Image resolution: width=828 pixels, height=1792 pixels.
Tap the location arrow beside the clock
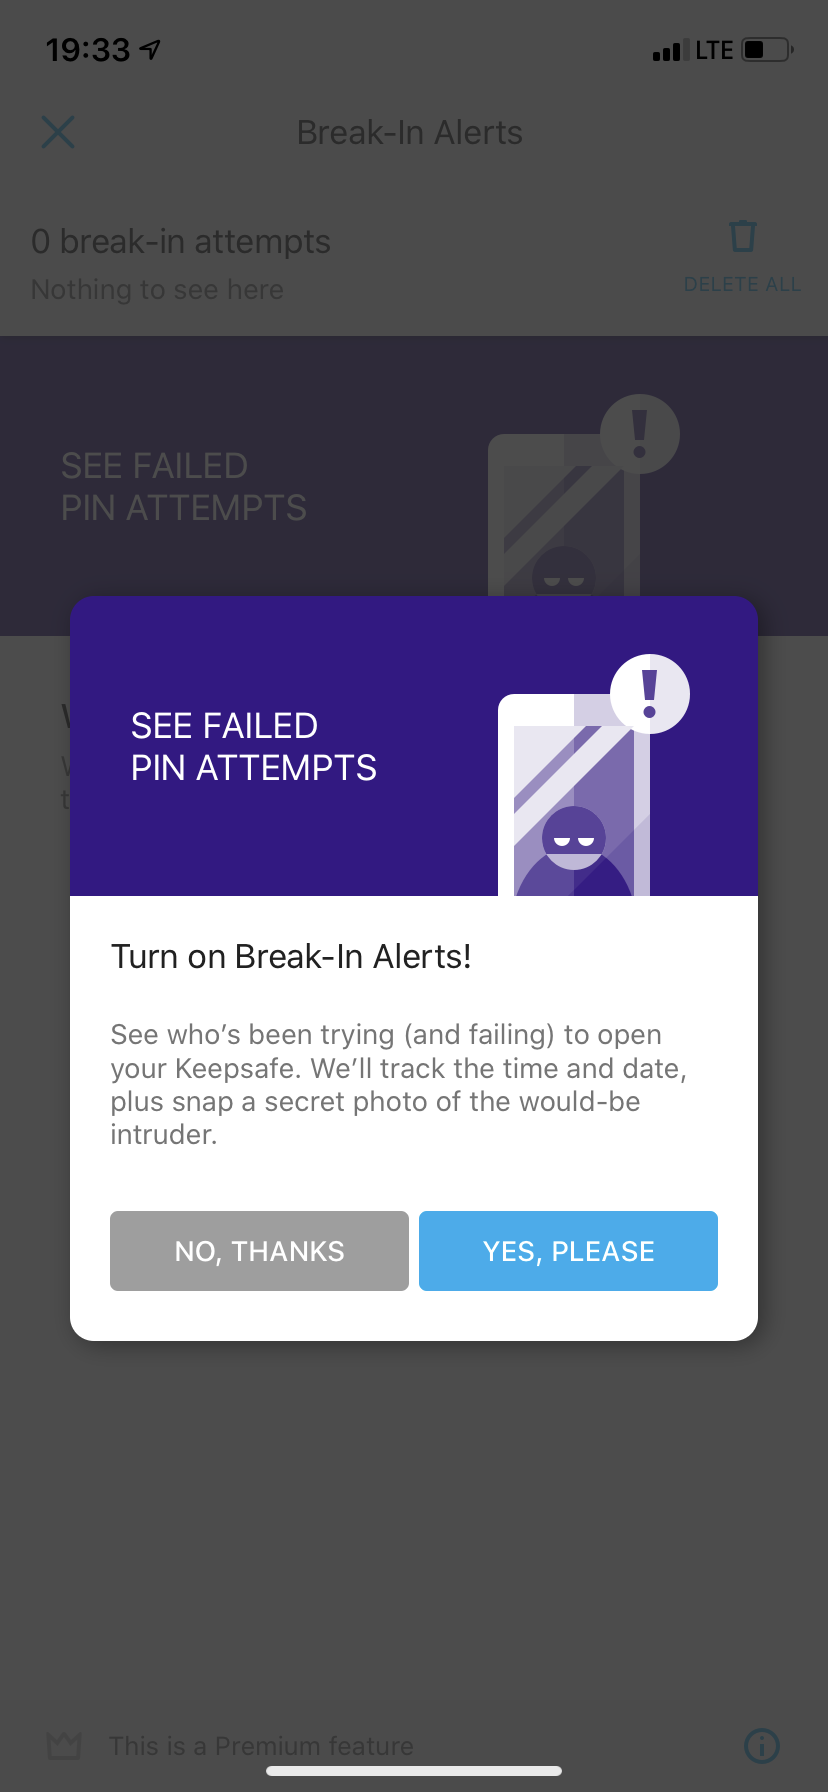click(150, 49)
